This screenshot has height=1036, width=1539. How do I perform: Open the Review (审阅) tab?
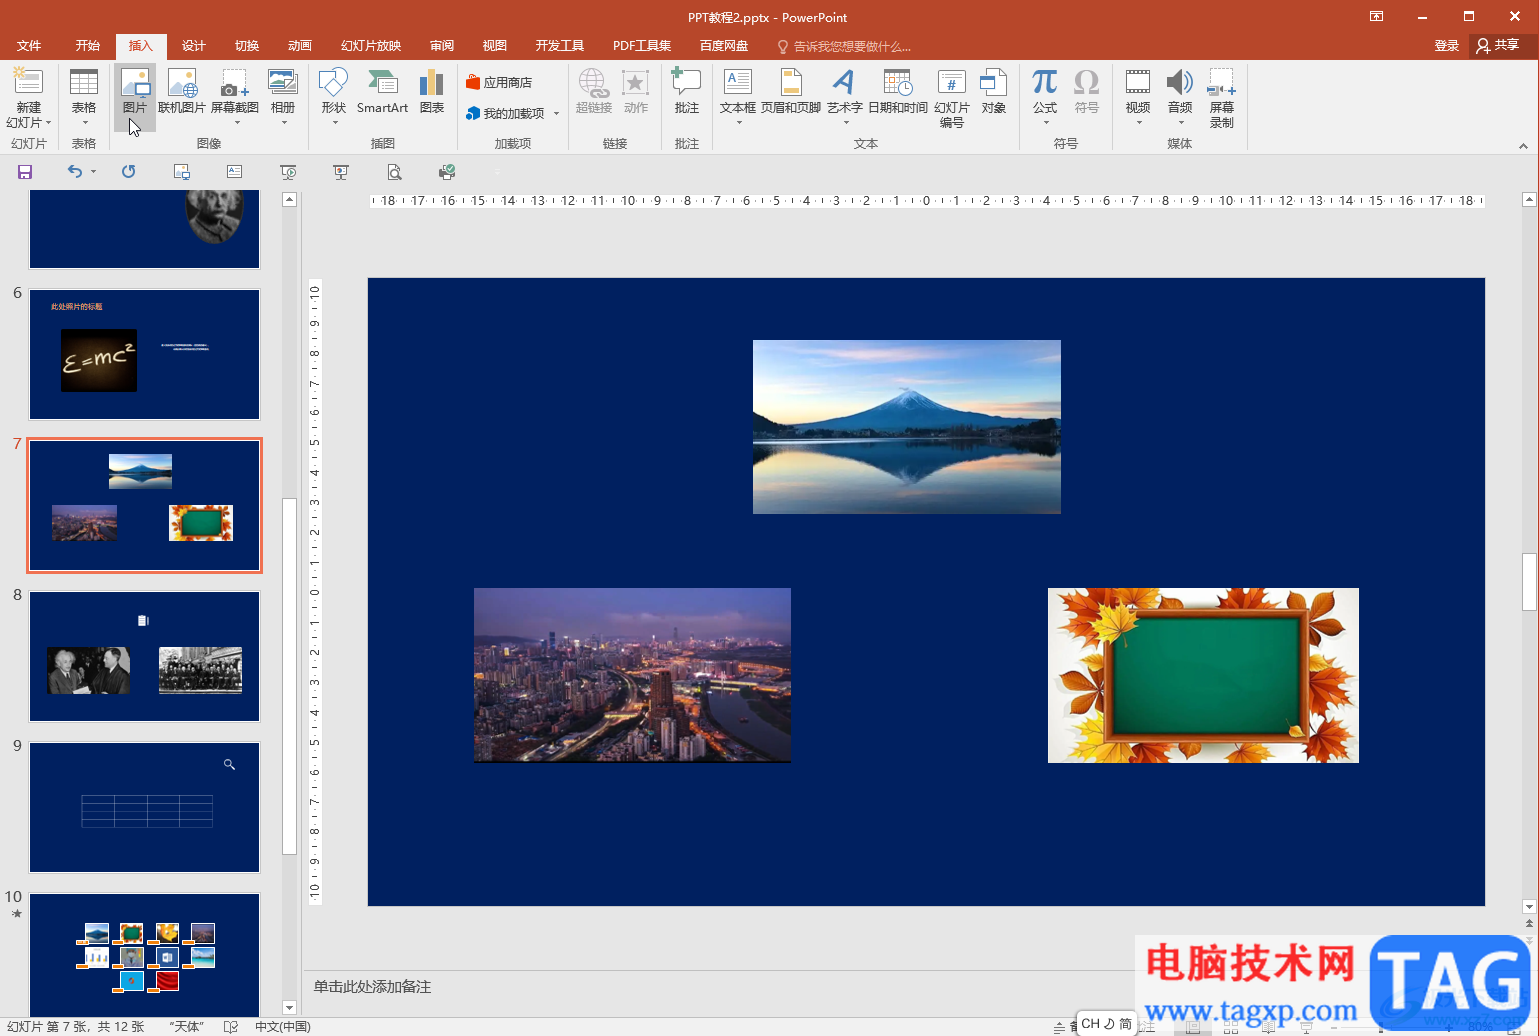[442, 46]
